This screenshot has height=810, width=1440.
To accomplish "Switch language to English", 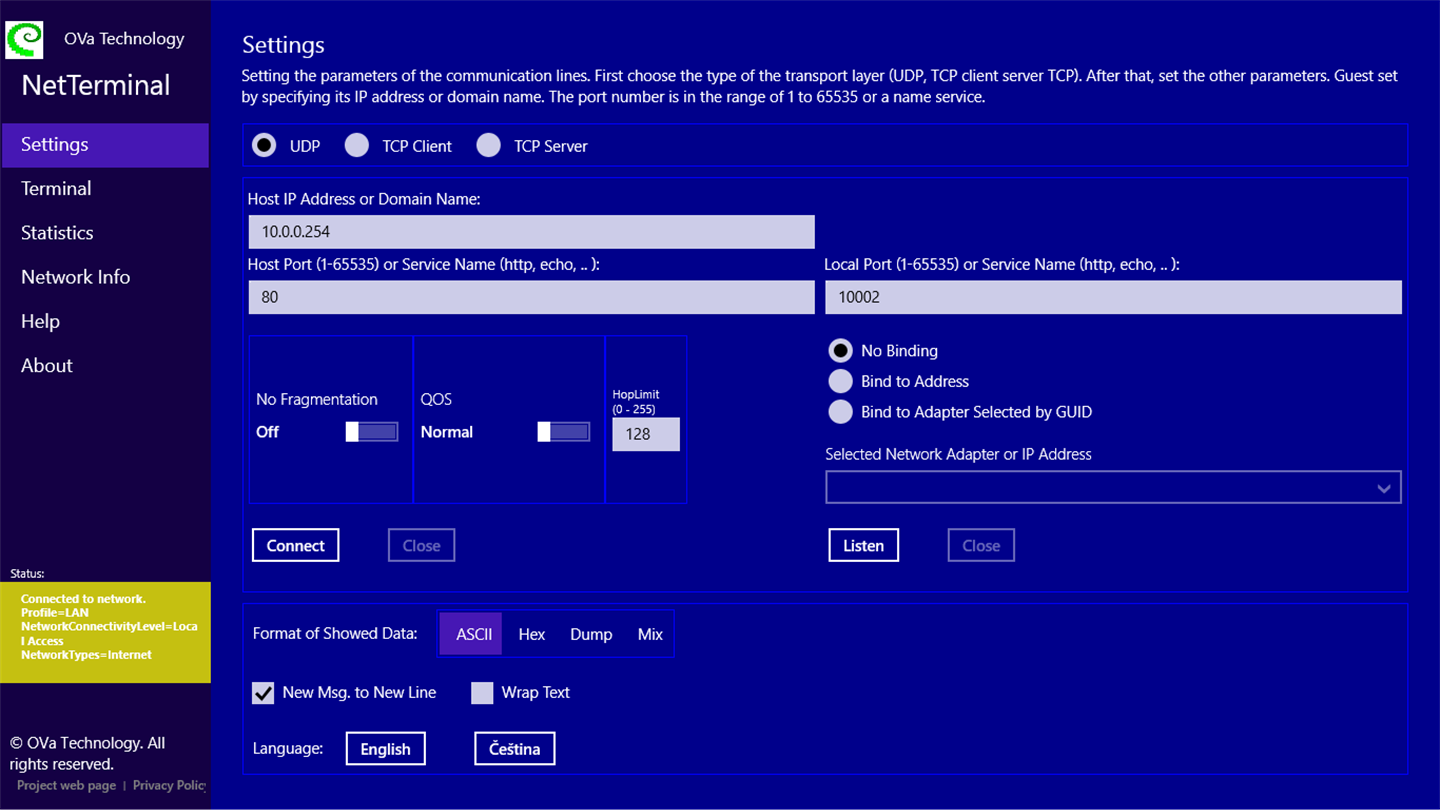I will [x=386, y=749].
